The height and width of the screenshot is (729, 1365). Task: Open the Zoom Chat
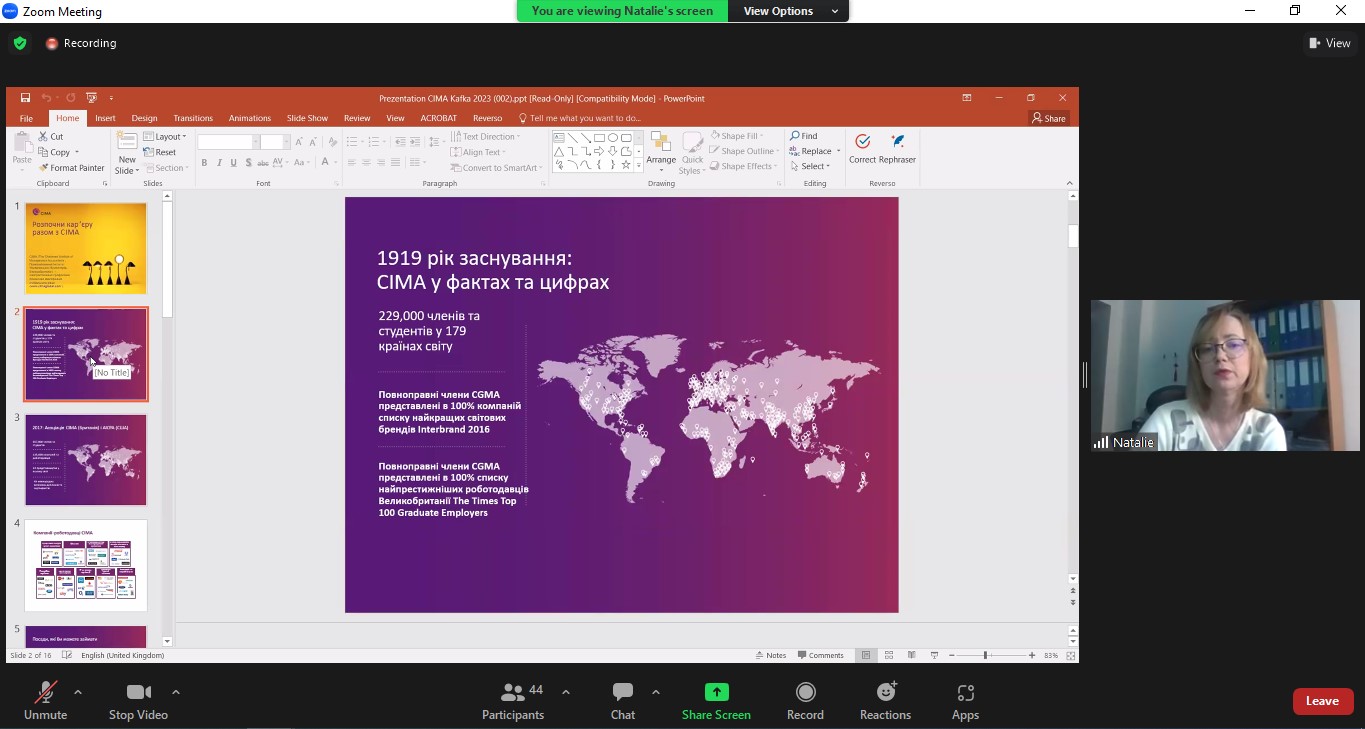[623, 701]
